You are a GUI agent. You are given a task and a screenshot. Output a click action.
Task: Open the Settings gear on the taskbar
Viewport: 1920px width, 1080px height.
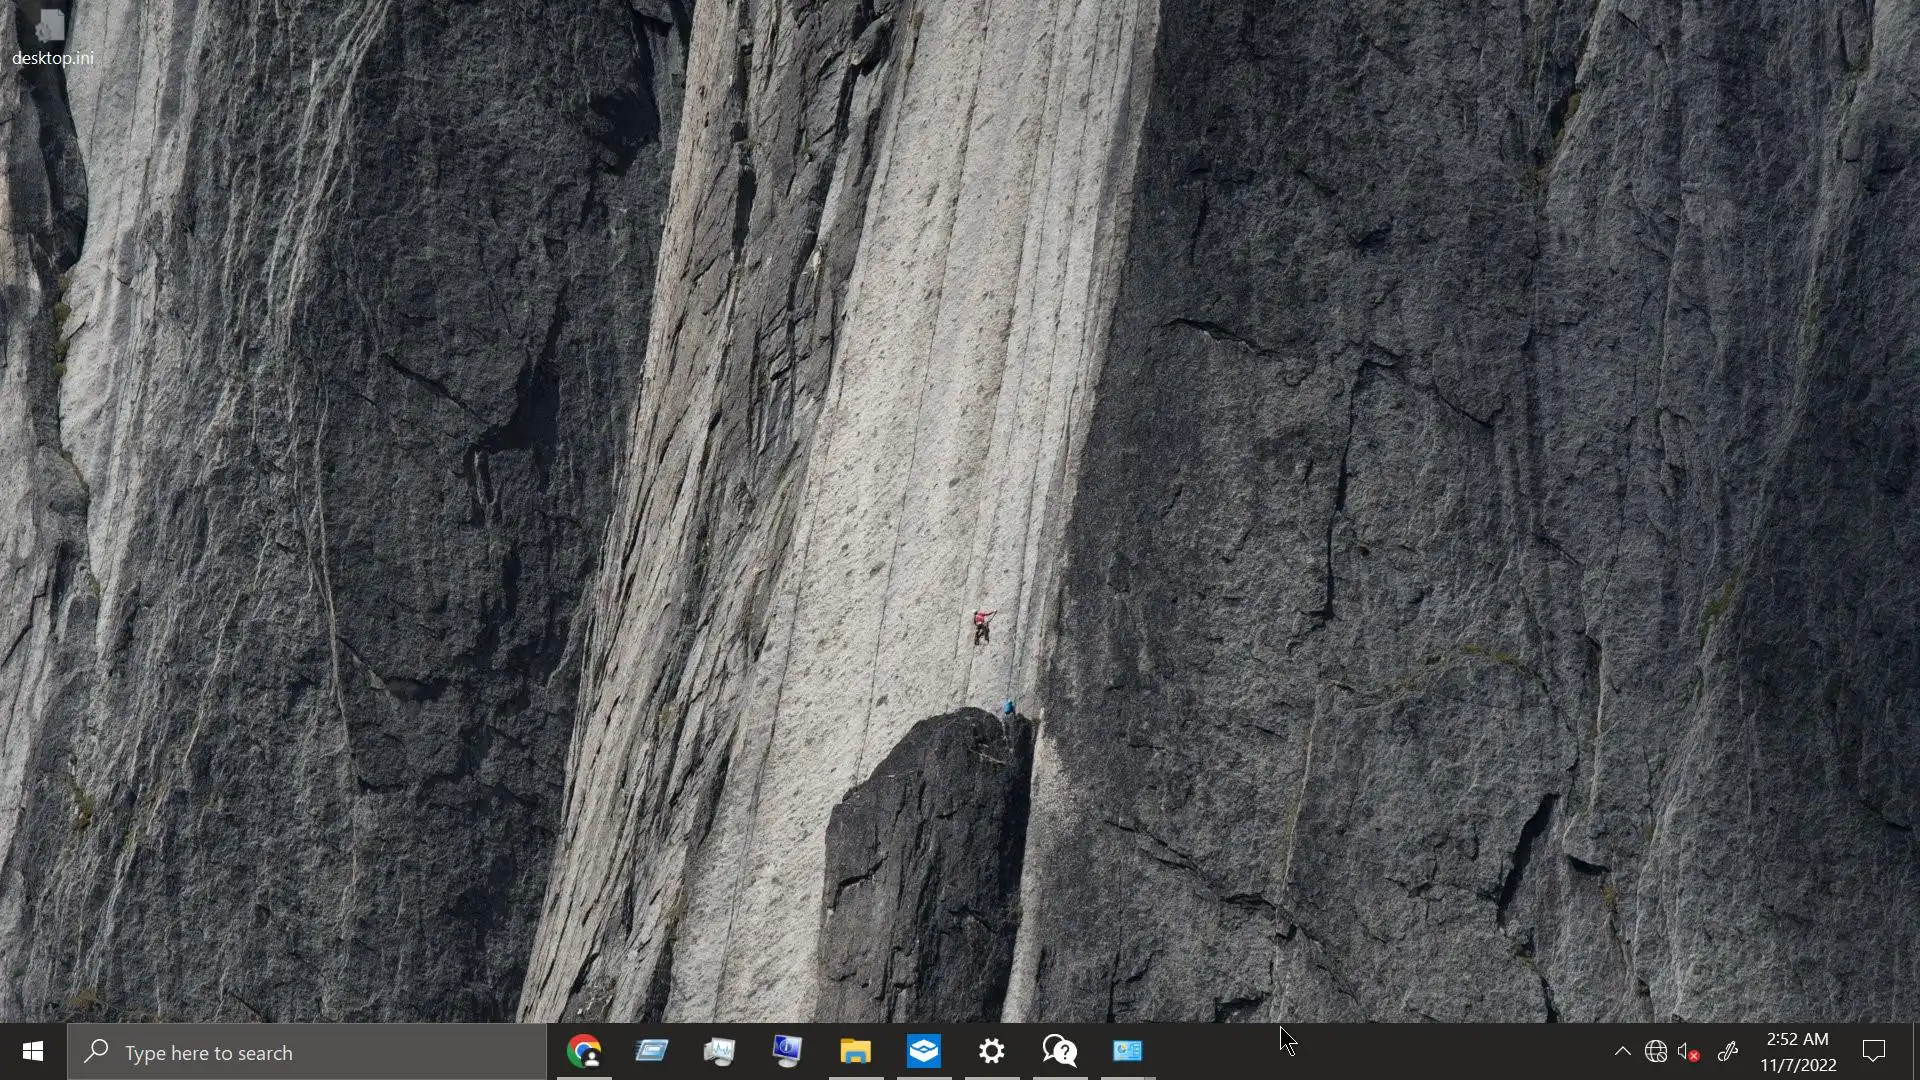[992, 1051]
